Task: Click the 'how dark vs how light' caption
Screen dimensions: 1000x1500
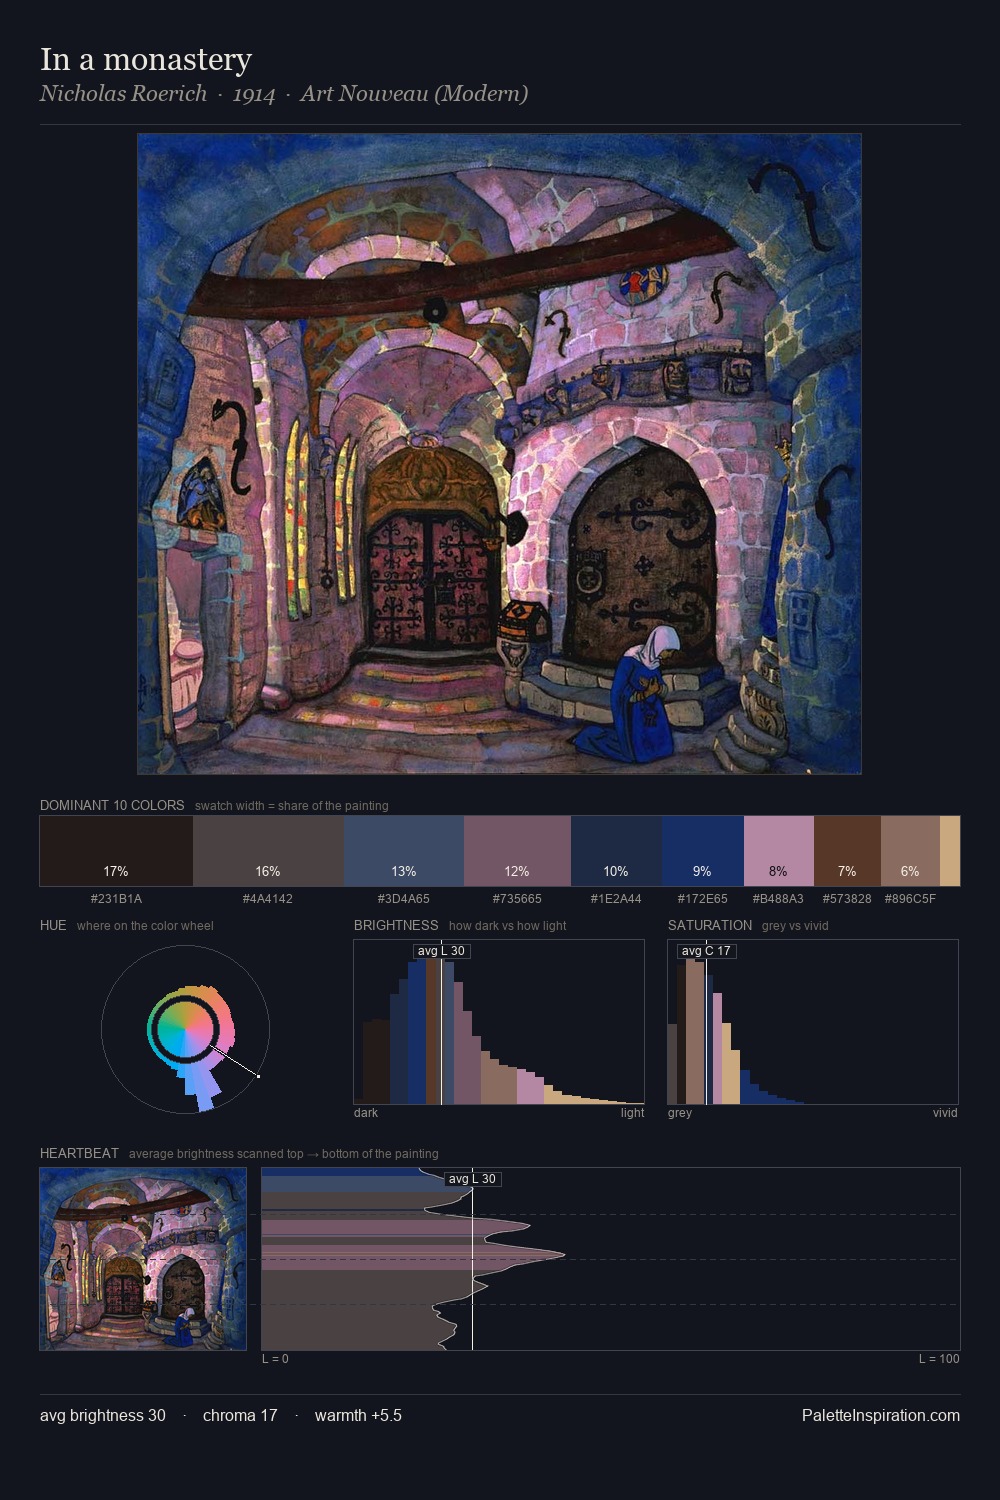Action: tap(508, 925)
